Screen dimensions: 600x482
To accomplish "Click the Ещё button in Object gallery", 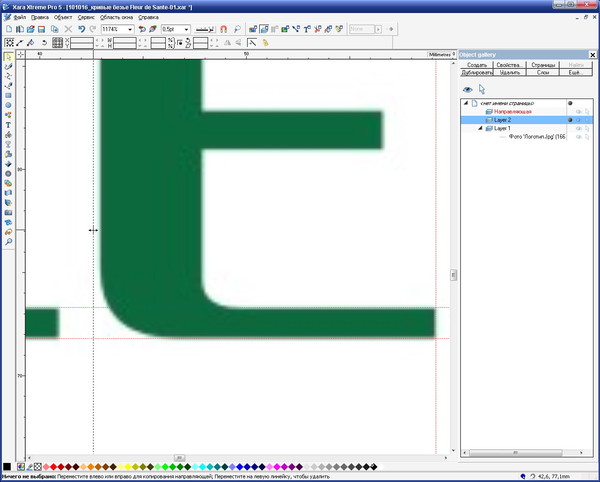I will click(x=576, y=72).
